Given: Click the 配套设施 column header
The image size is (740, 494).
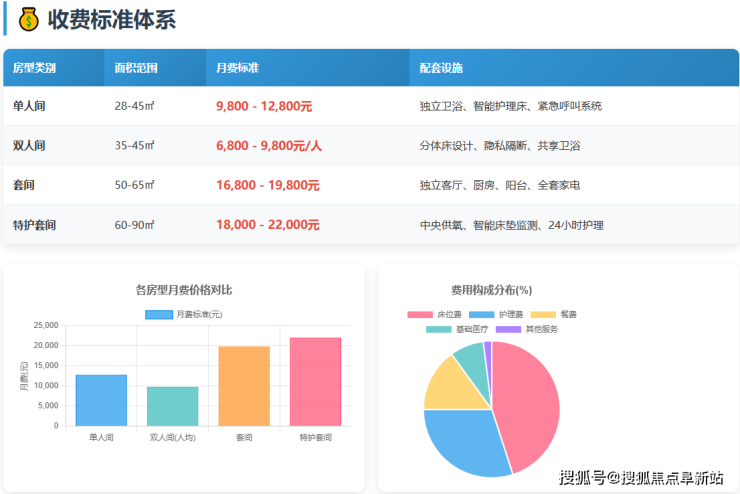Looking at the screenshot, I should 441,68.
